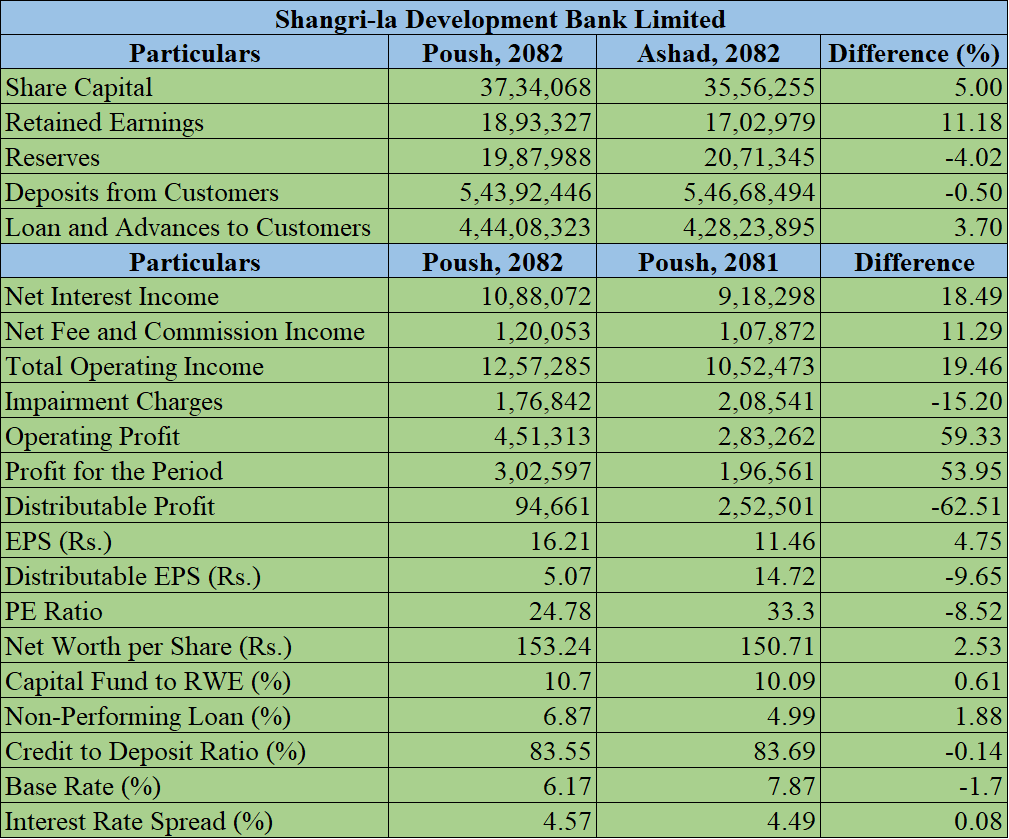Select the Interest Rate Spread difference 0.08
Screen dimensions: 1009x839
(978, 822)
